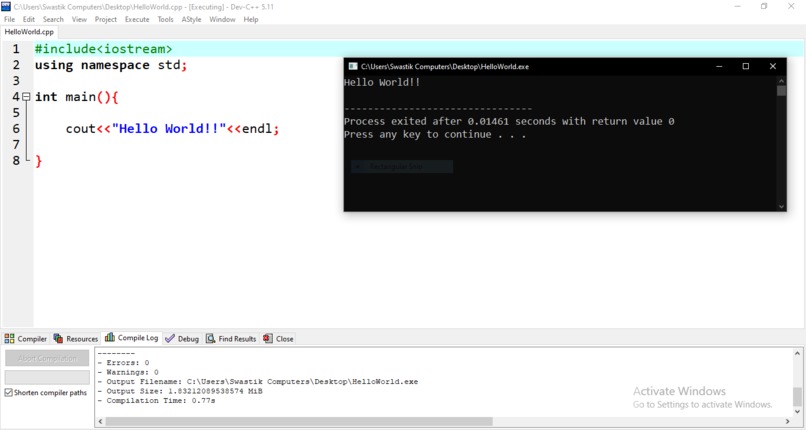The width and height of the screenshot is (806, 430).
Task: Click the Debug checkmark icon
Action: click(x=170, y=339)
